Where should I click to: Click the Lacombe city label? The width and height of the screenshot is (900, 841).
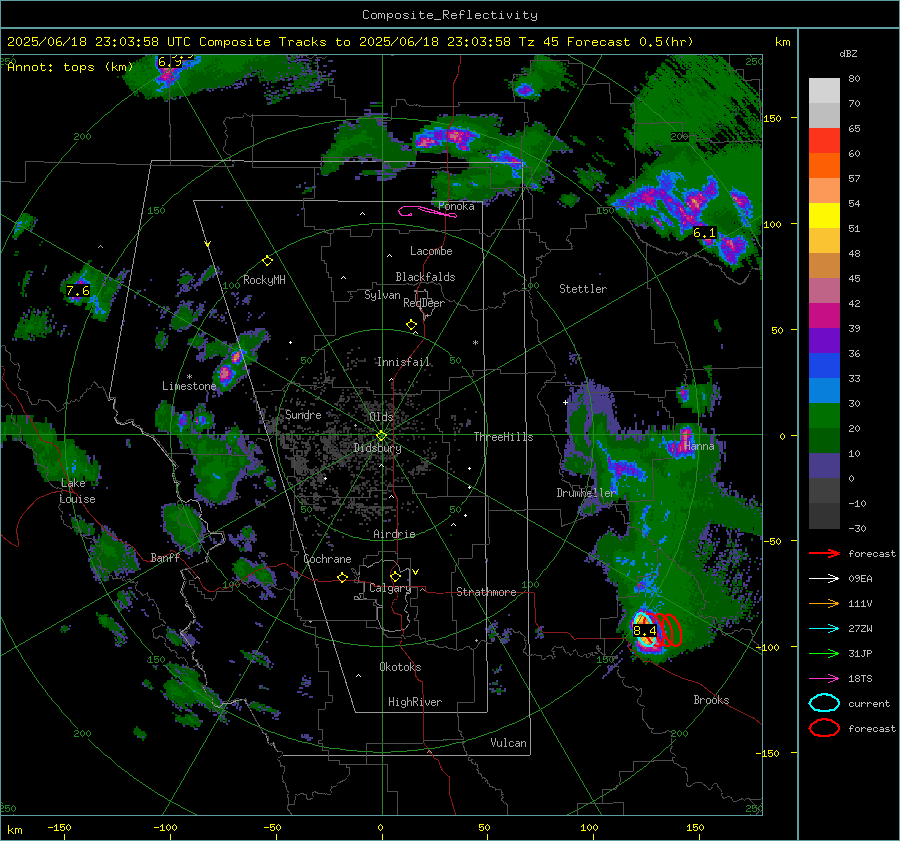[x=431, y=251]
